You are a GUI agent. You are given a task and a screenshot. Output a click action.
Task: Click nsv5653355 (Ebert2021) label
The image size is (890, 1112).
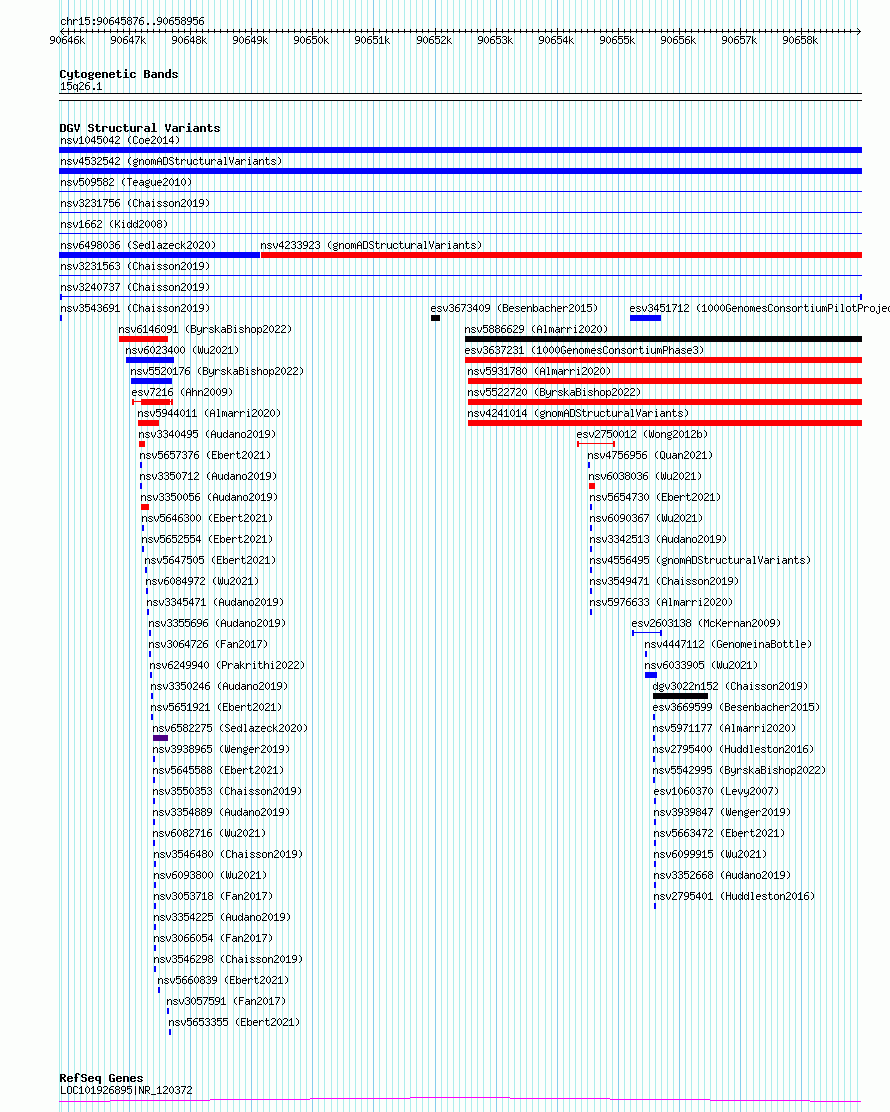point(234,1023)
